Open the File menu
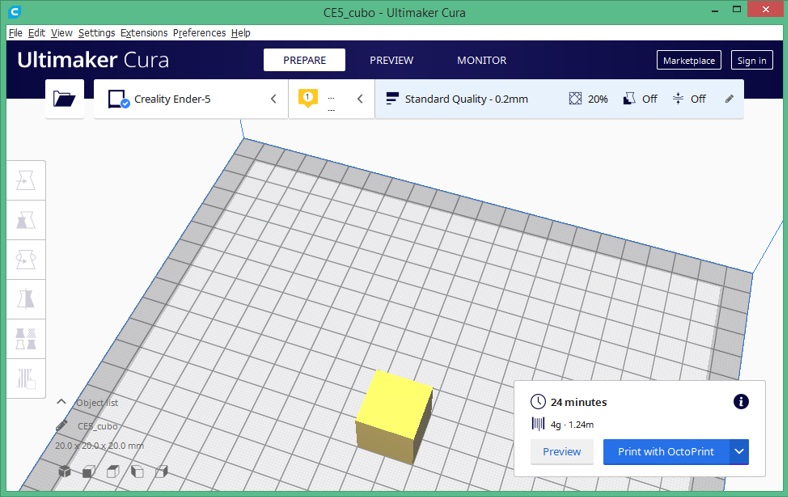788x497 pixels. (x=16, y=33)
